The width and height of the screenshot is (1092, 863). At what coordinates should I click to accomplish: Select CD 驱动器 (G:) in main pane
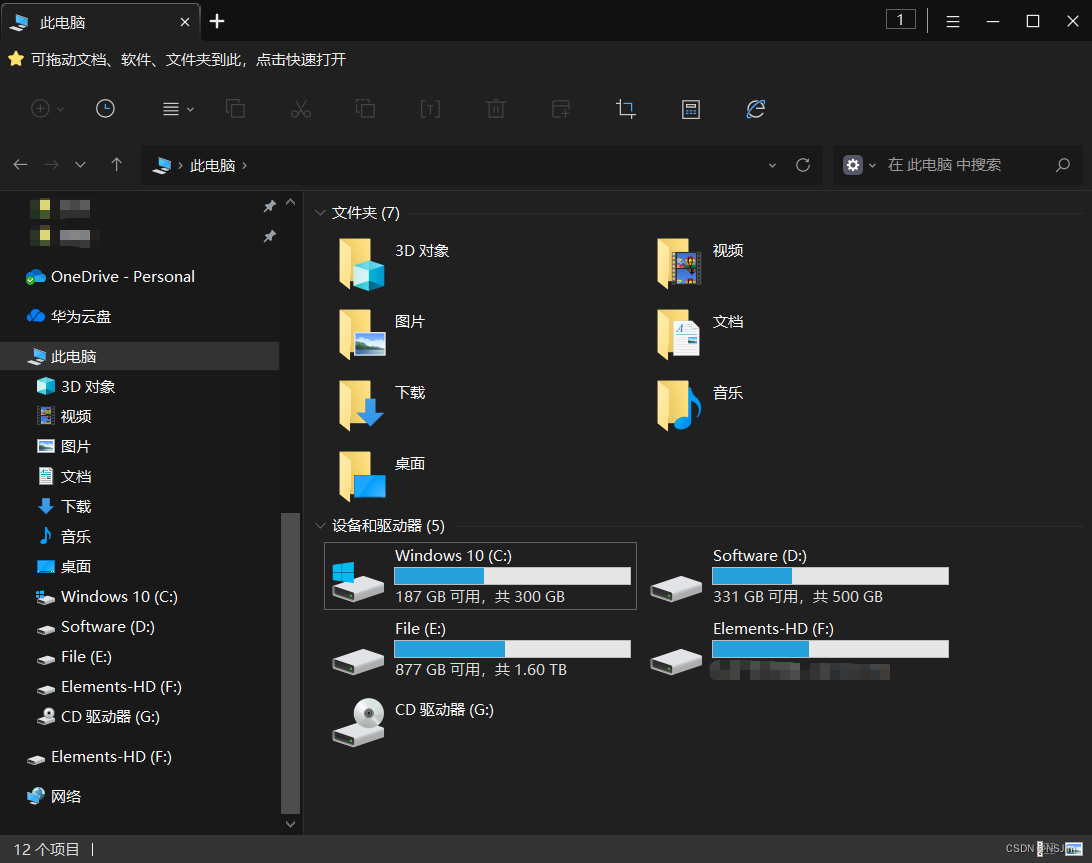[412, 722]
